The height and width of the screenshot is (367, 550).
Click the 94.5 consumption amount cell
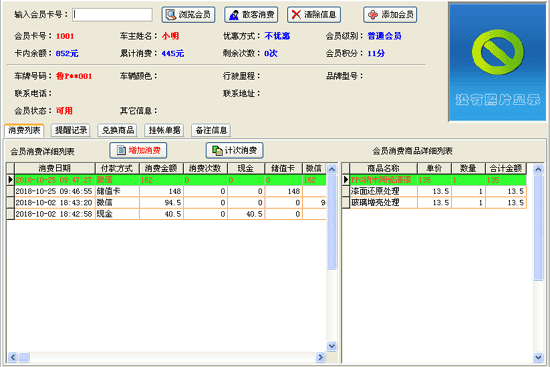coord(161,202)
